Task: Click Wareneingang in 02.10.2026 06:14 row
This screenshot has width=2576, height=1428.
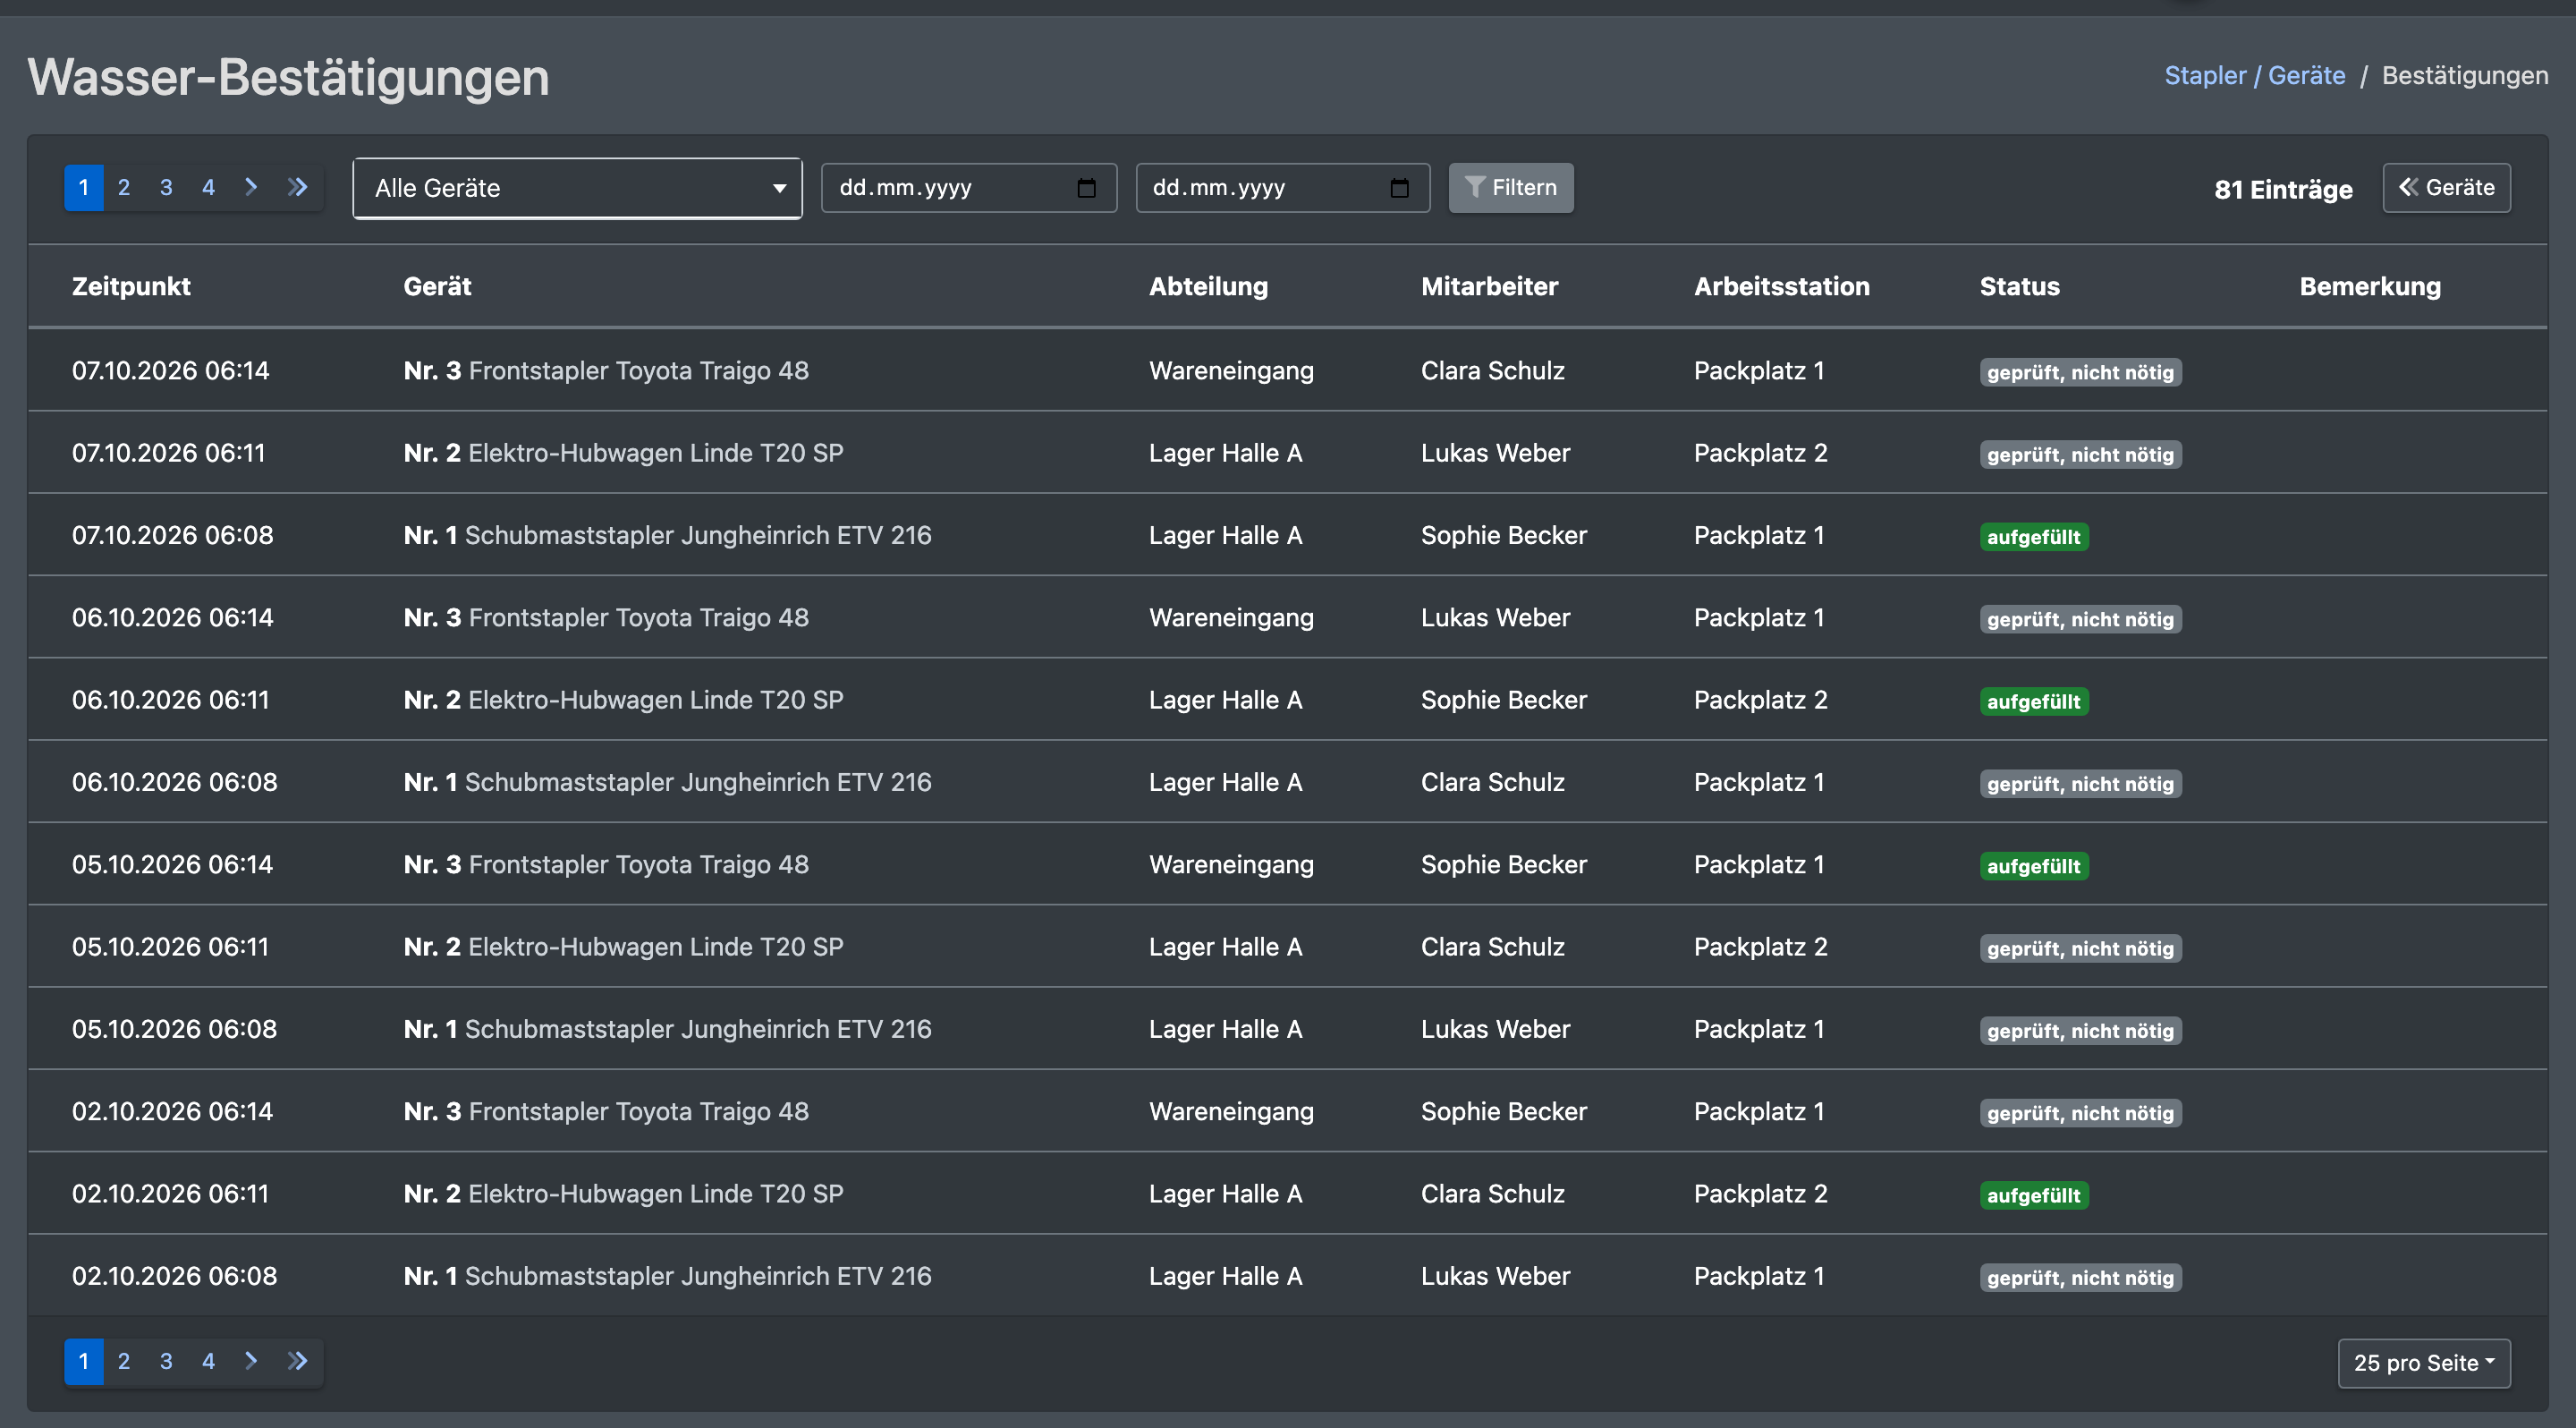Action: (x=1231, y=1111)
